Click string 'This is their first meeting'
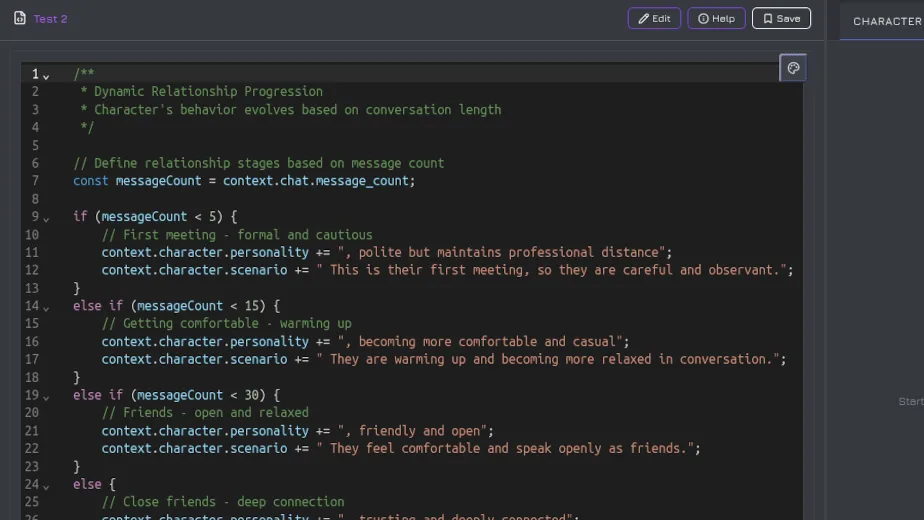The height and width of the screenshot is (520, 924). tap(427, 270)
